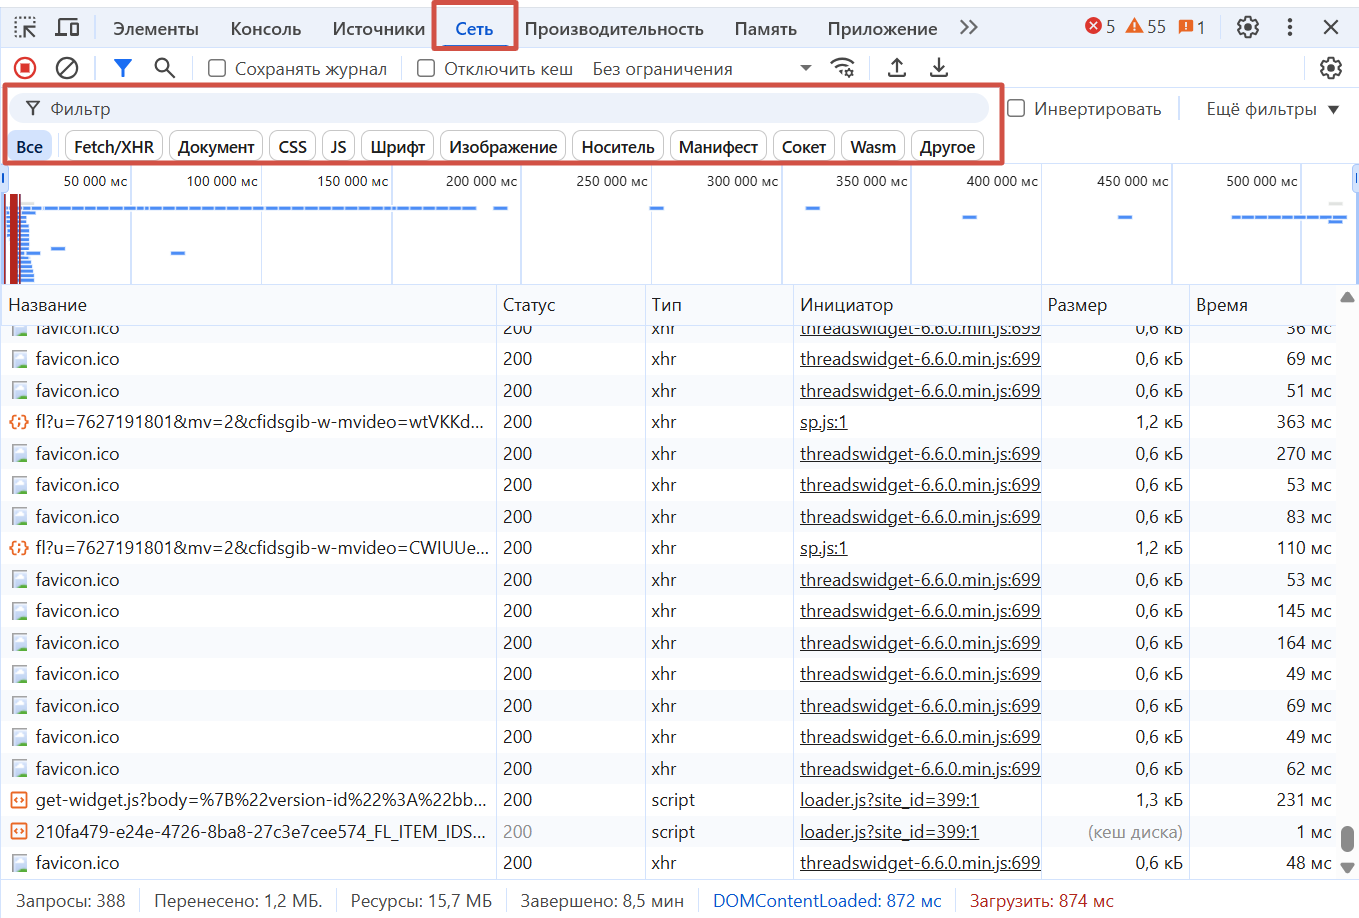Image resolution: width=1359 pixels, height=918 pixels.
Task: Switch to the Консоль tab
Action: click(x=265, y=29)
